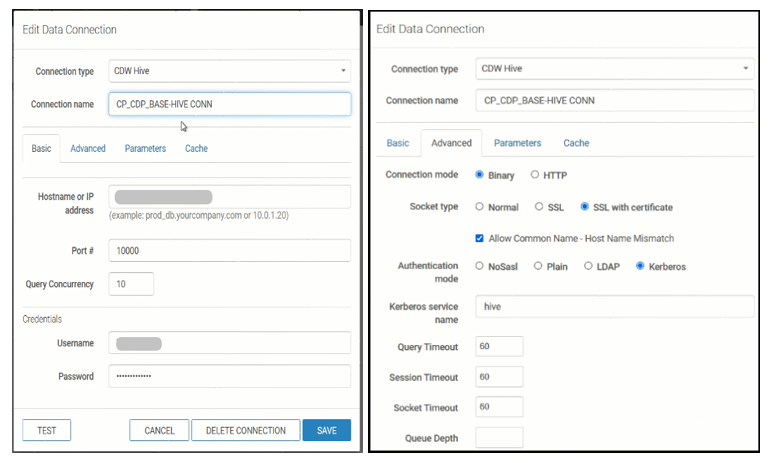Click the SAVE button
The image size is (774, 463).
(x=327, y=430)
